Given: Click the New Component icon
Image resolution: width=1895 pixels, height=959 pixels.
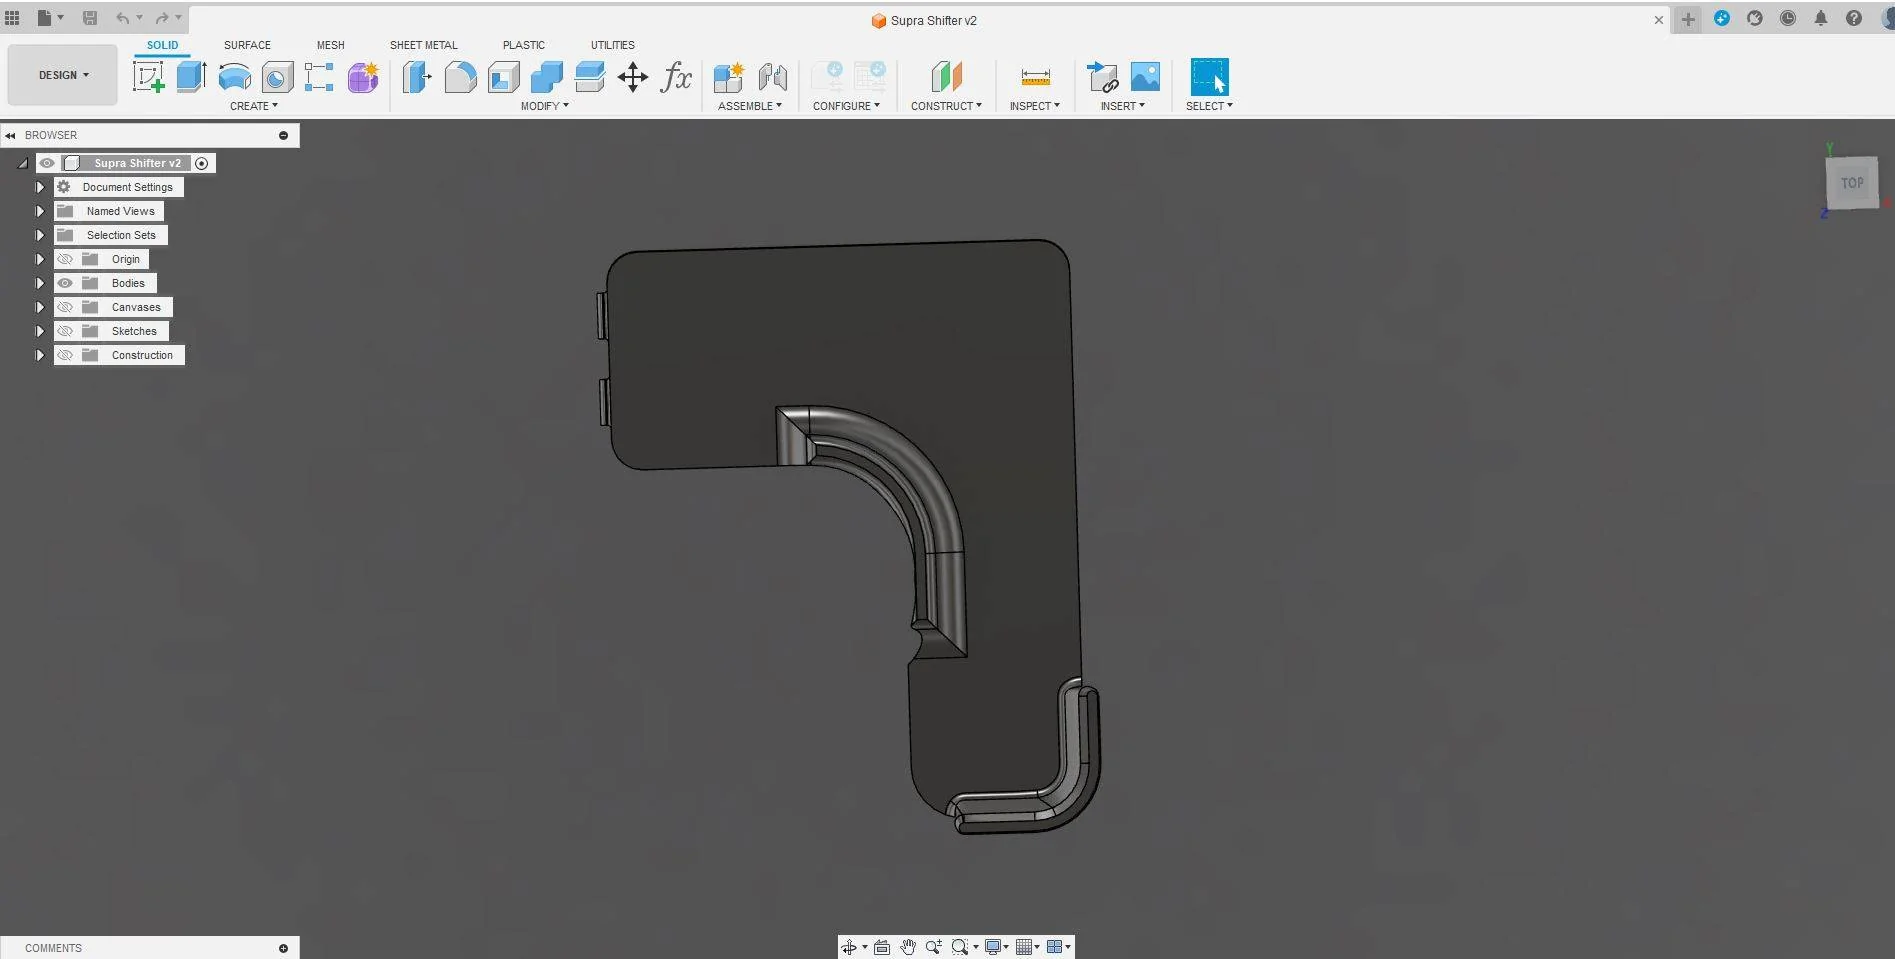Looking at the screenshot, I should 729,77.
